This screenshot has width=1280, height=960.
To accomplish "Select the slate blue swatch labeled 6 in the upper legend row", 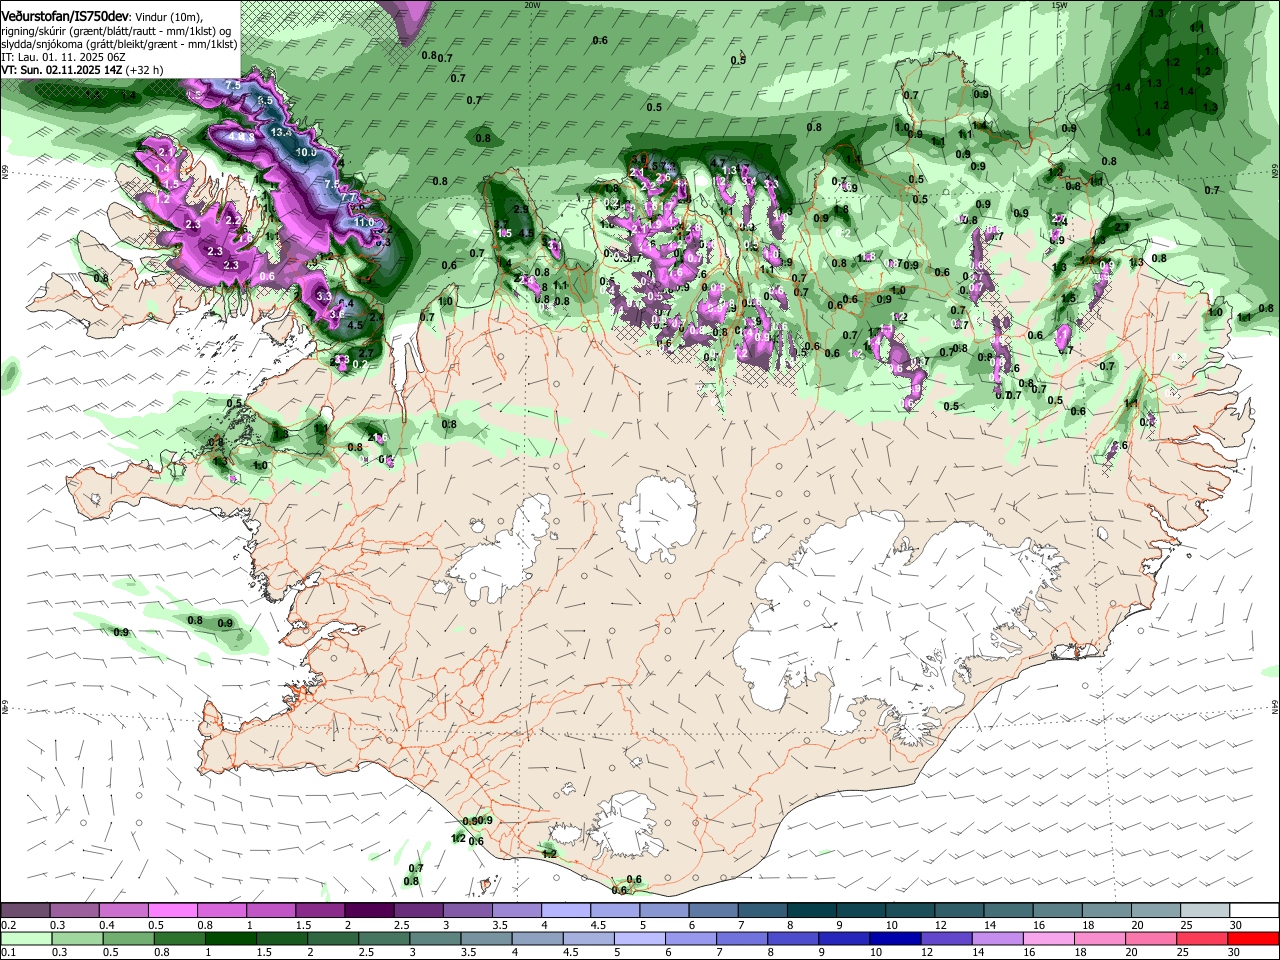I will pos(713,910).
